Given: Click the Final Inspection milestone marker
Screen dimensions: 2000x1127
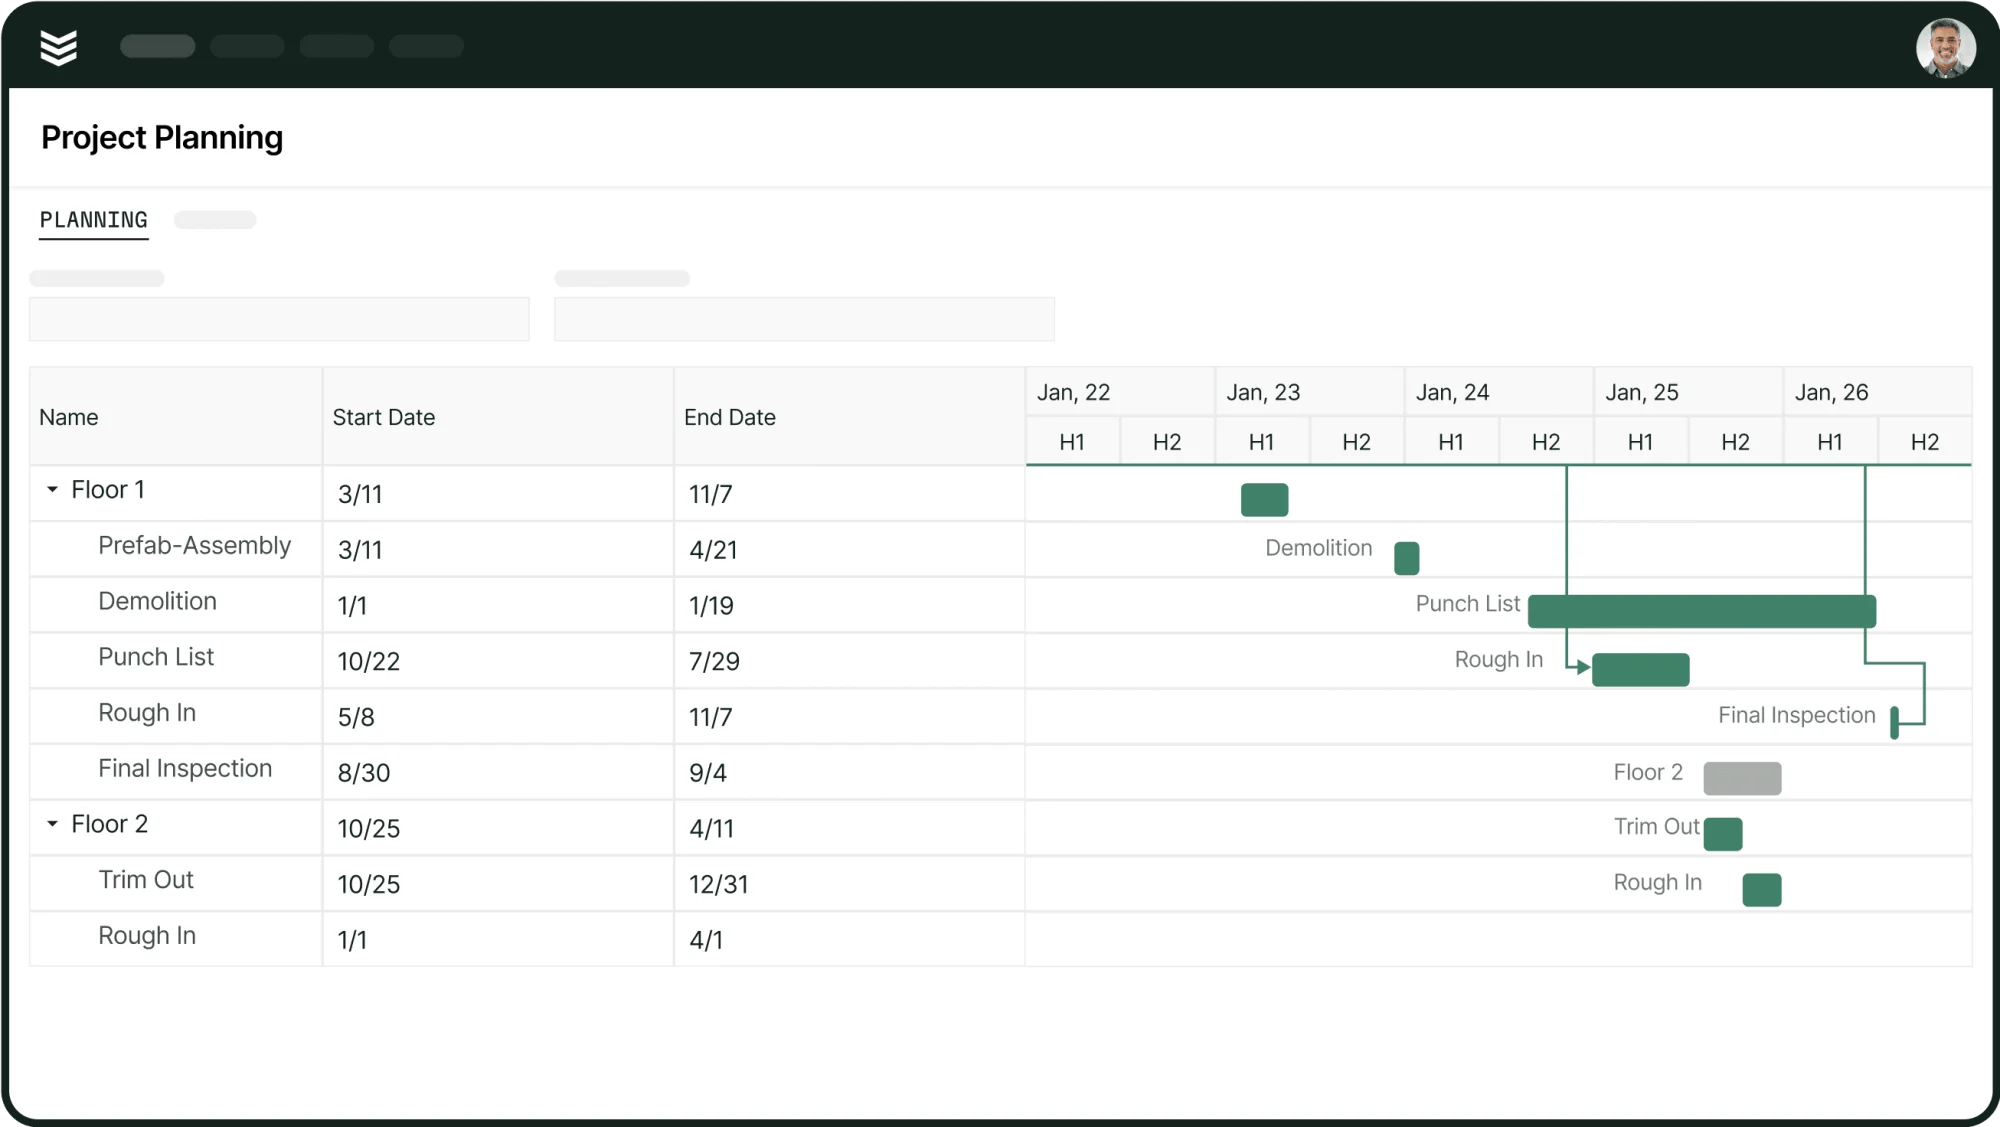Looking at the screenshot, I should pos(1894,722).
